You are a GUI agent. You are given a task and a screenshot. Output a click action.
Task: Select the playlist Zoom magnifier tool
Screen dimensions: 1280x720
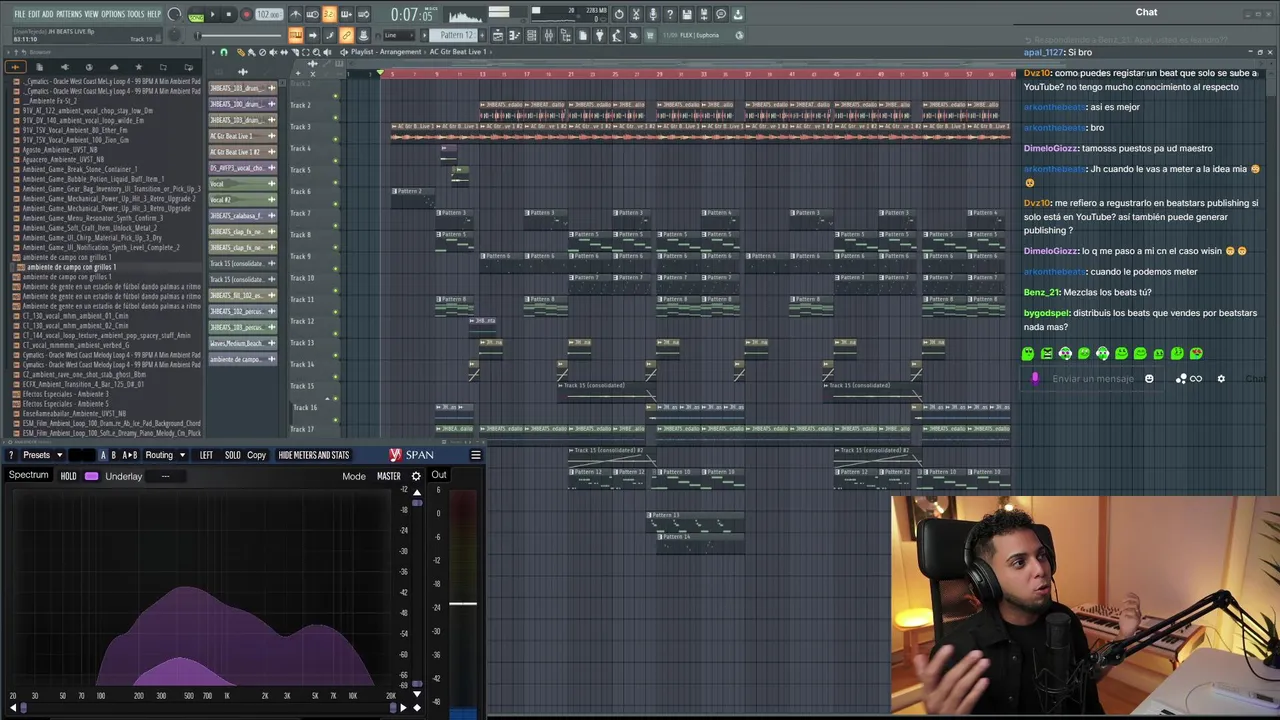pyautogui.click(x=317, y=52)
